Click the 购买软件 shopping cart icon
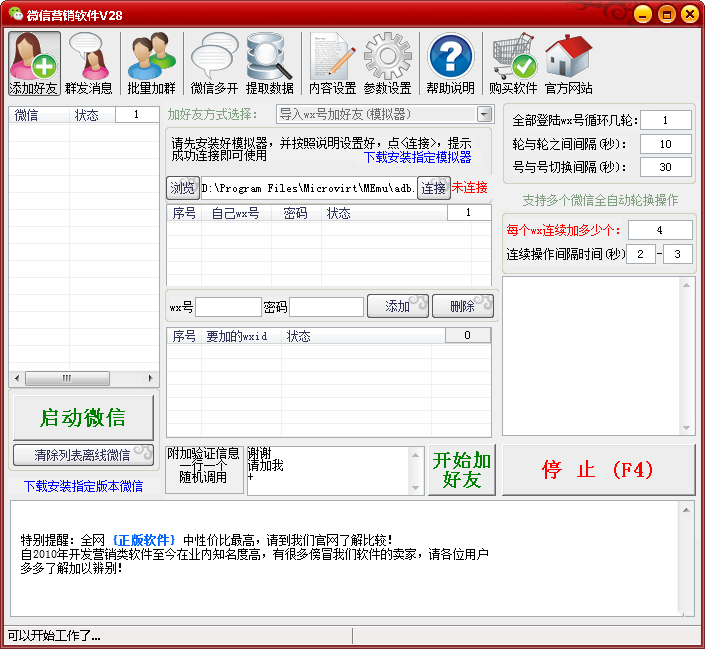This screenshot has height=649, width=705. tap(513, 63)
